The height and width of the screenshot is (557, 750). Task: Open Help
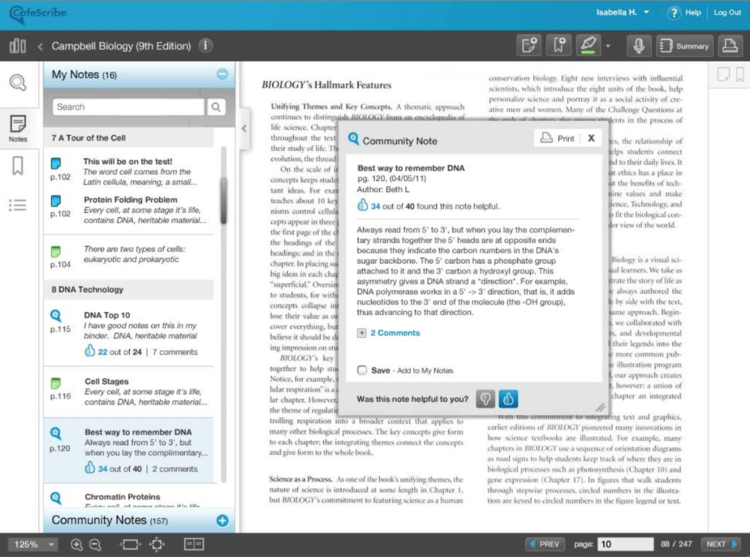click(x=684, y=13)
